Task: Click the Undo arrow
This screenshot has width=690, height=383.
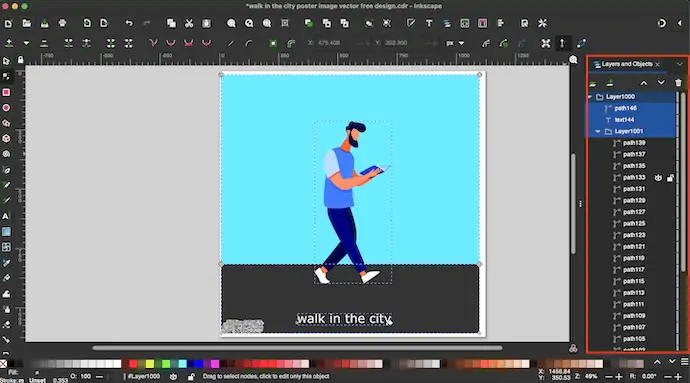Action: (x=129, y=23)
